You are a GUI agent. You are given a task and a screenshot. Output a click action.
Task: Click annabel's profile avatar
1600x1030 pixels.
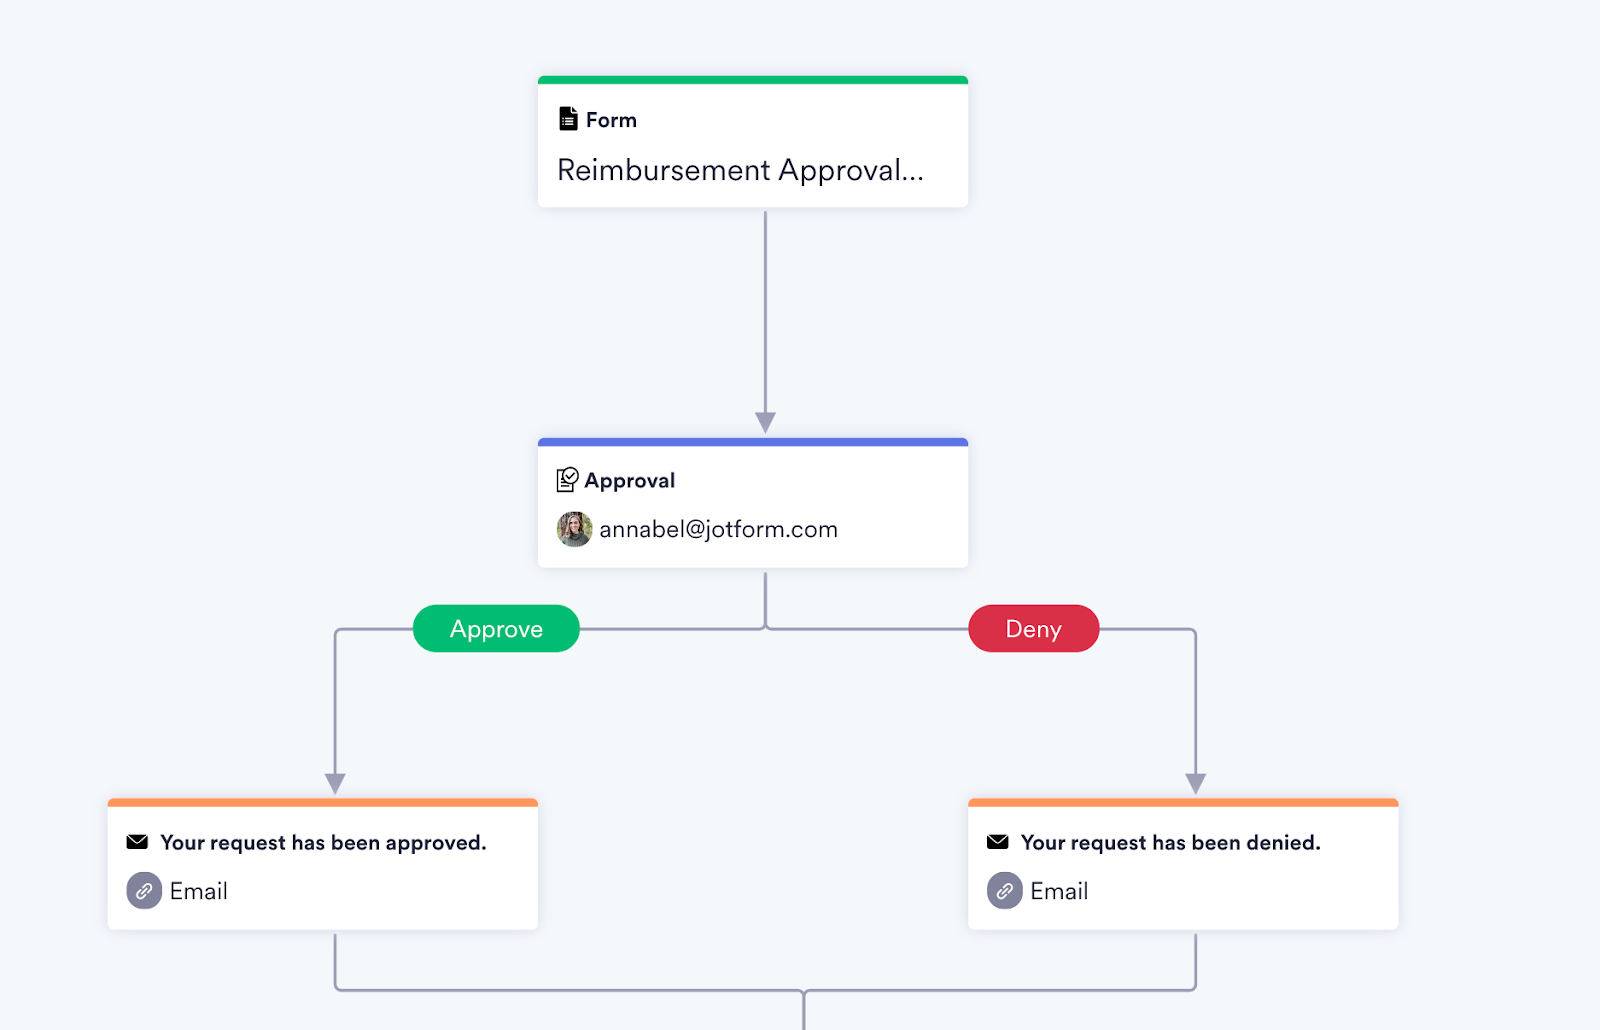coord(574,529)
